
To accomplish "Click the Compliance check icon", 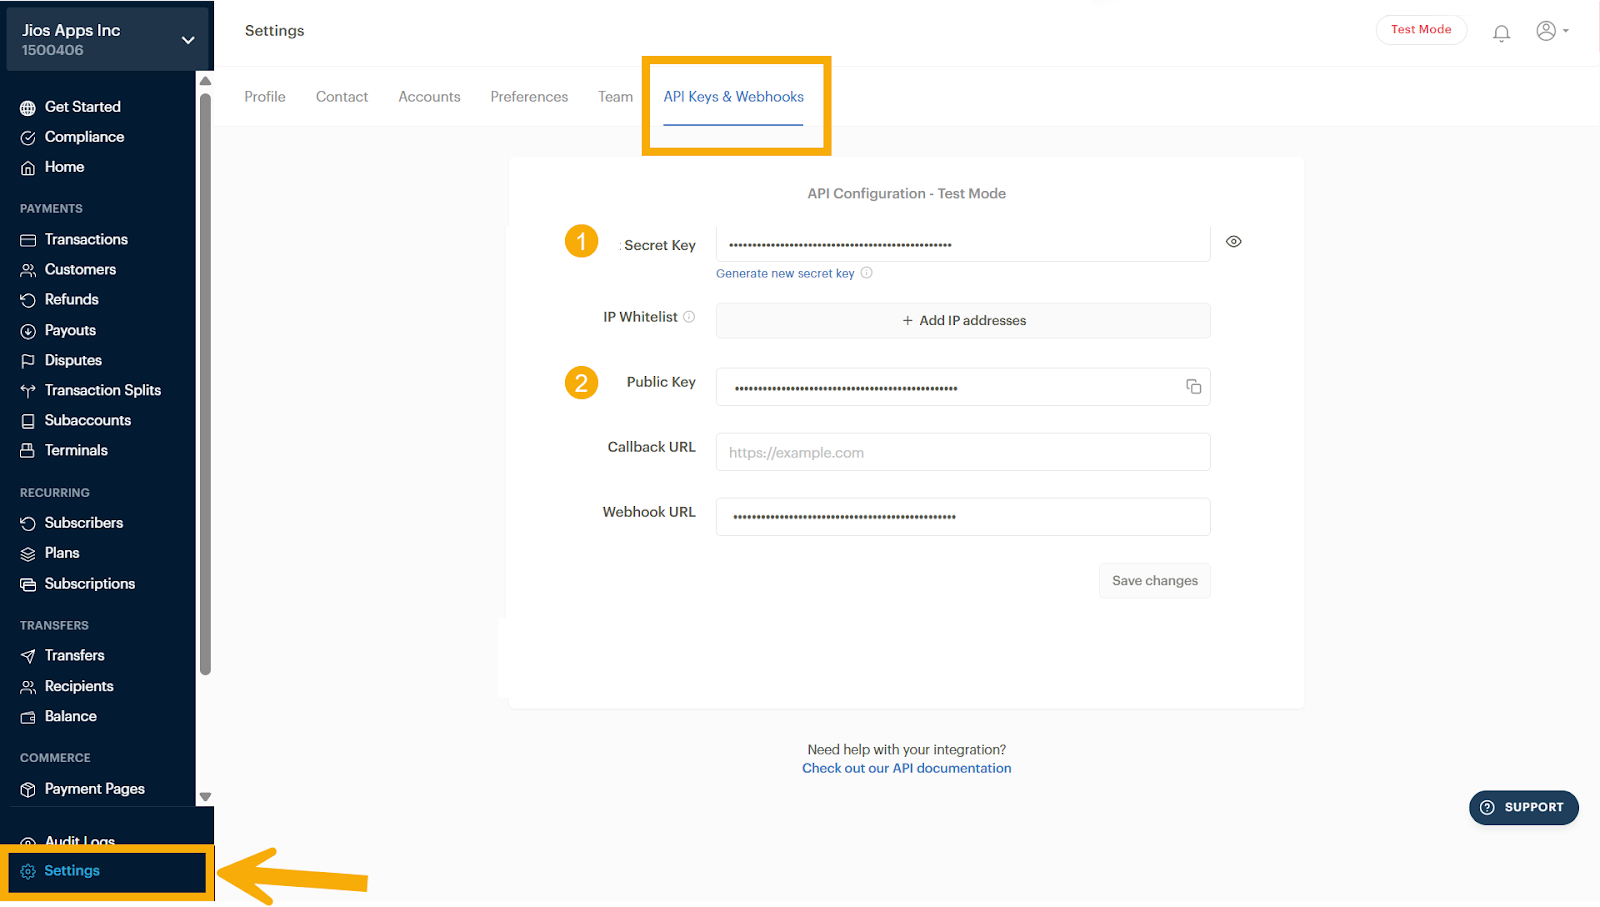I will coord(28,138).
